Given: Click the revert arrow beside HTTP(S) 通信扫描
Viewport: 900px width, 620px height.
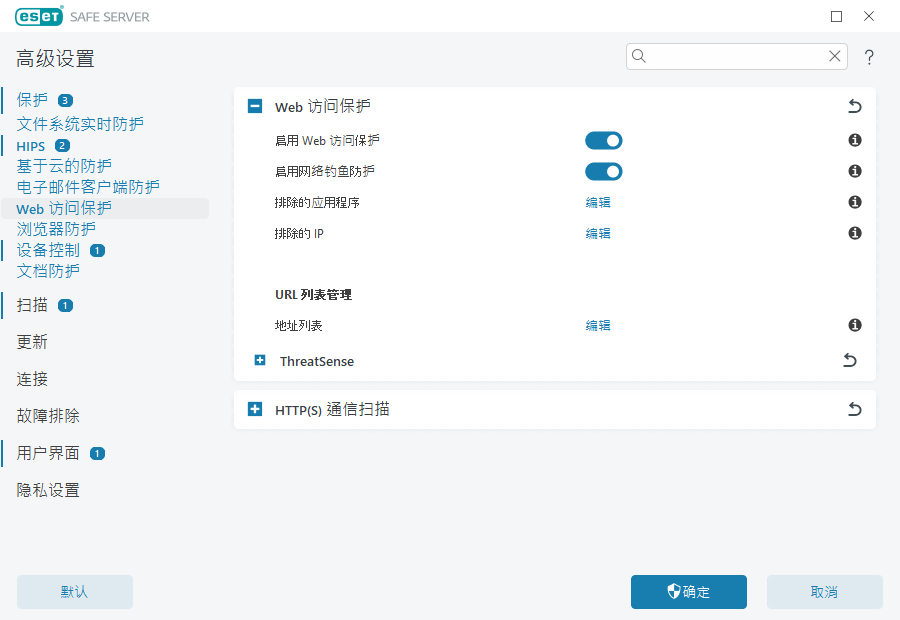Looking at the screenshot, I should (x=854, y=409).
